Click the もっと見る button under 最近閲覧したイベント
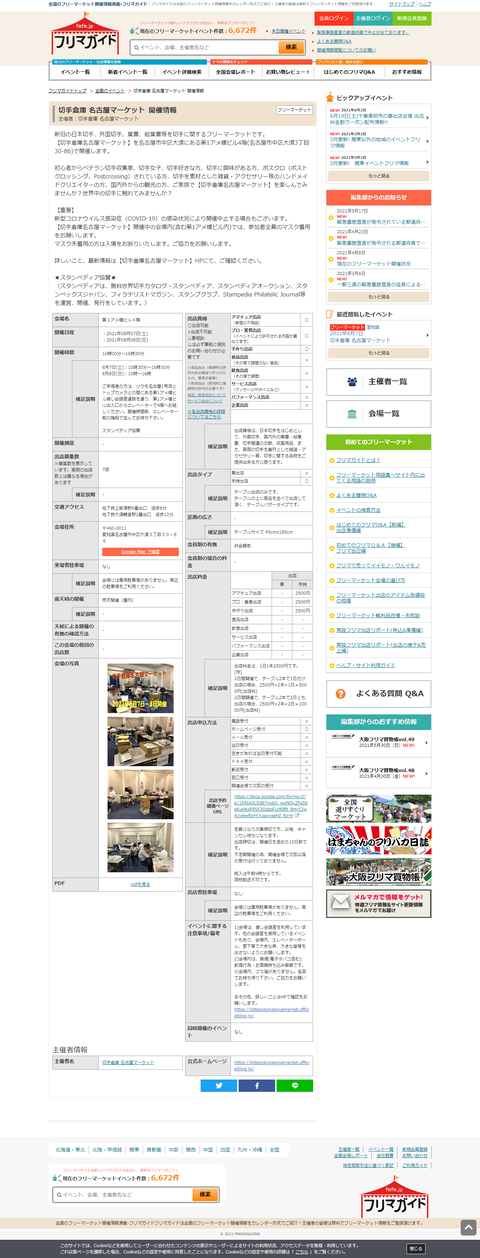 tap(378, 353)
